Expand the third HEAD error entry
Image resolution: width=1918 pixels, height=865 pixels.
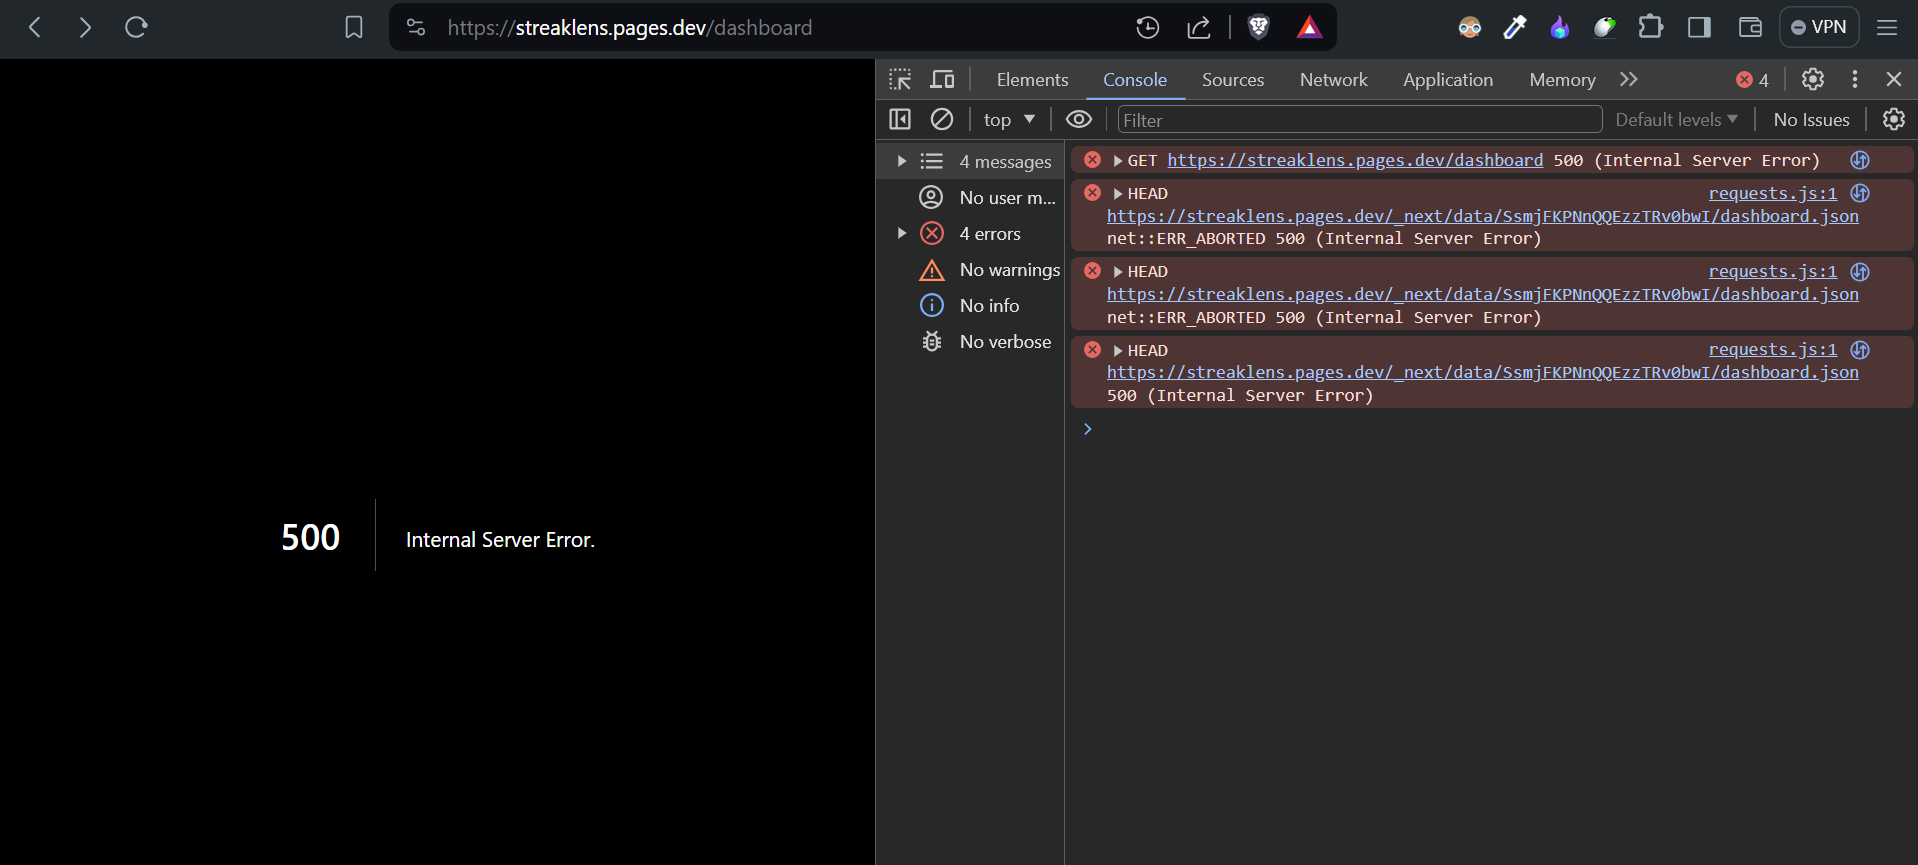click(x=1118, y=351)
